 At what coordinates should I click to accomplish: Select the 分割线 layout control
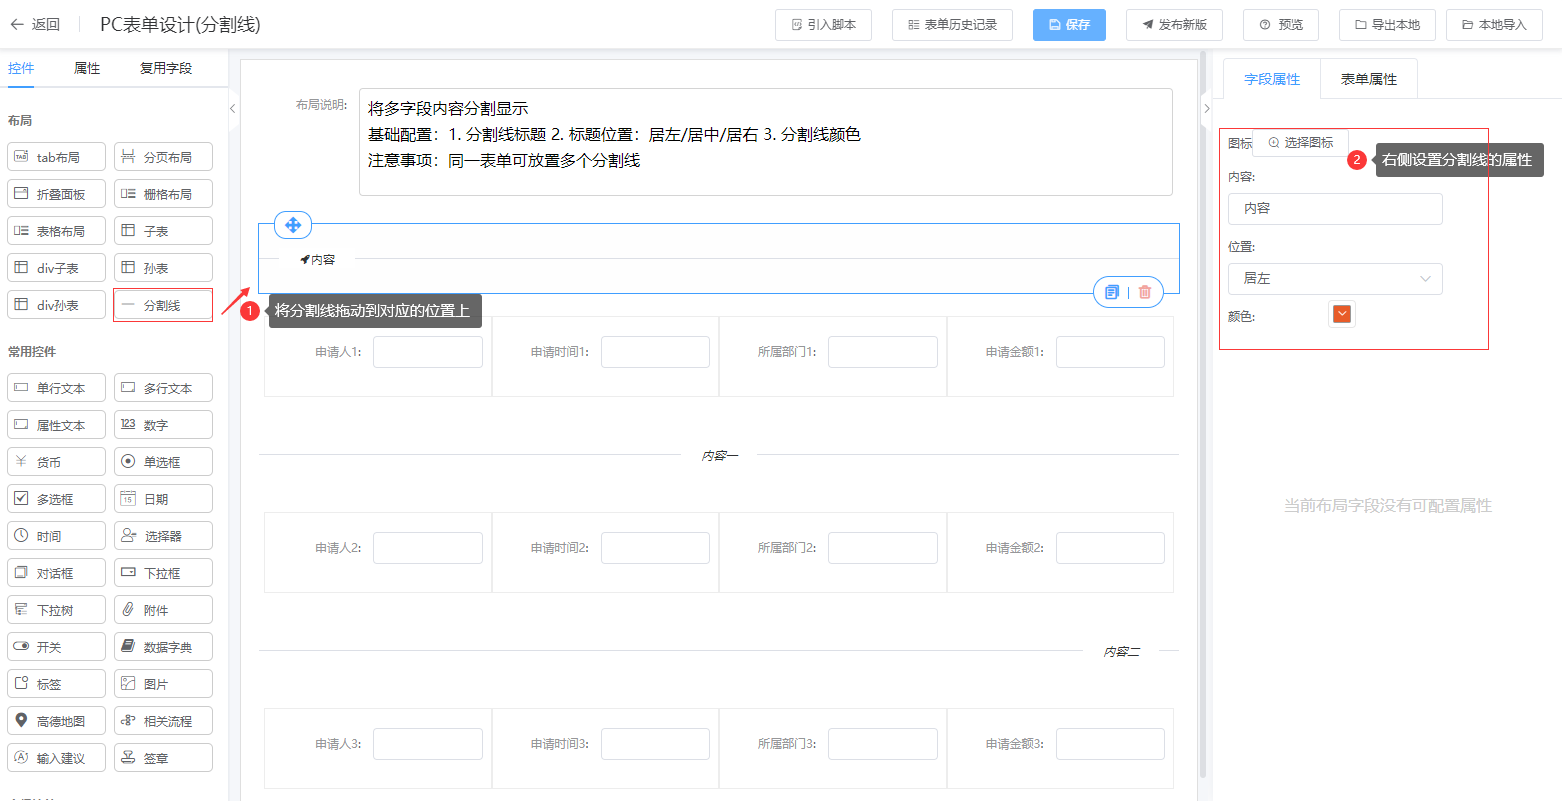click(x=163, y=305)
